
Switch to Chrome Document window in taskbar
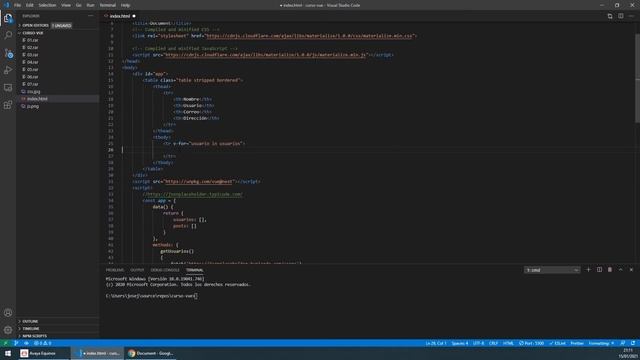pyautogui.click(x=151, y=353)
